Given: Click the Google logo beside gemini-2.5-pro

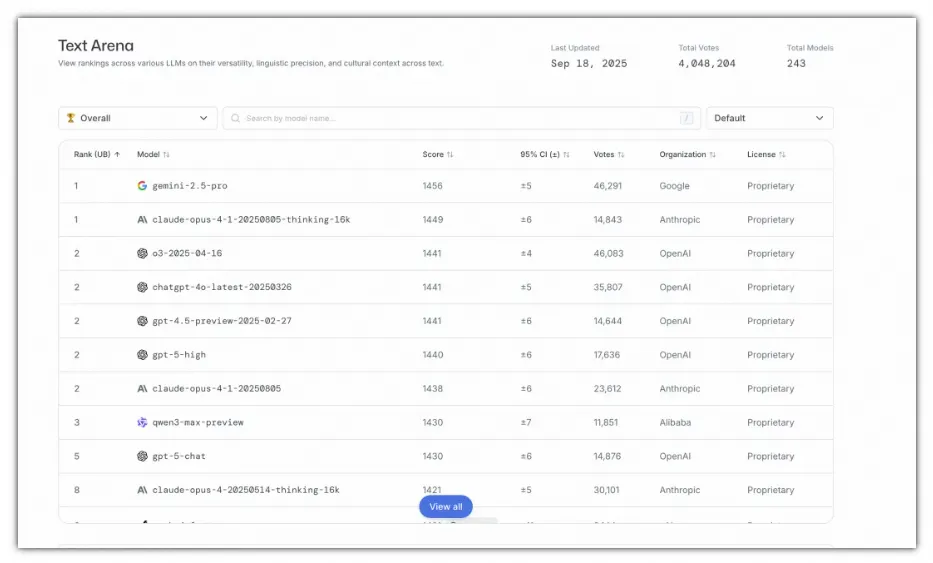Looking at the screenshot, I should tap(142, 186).
